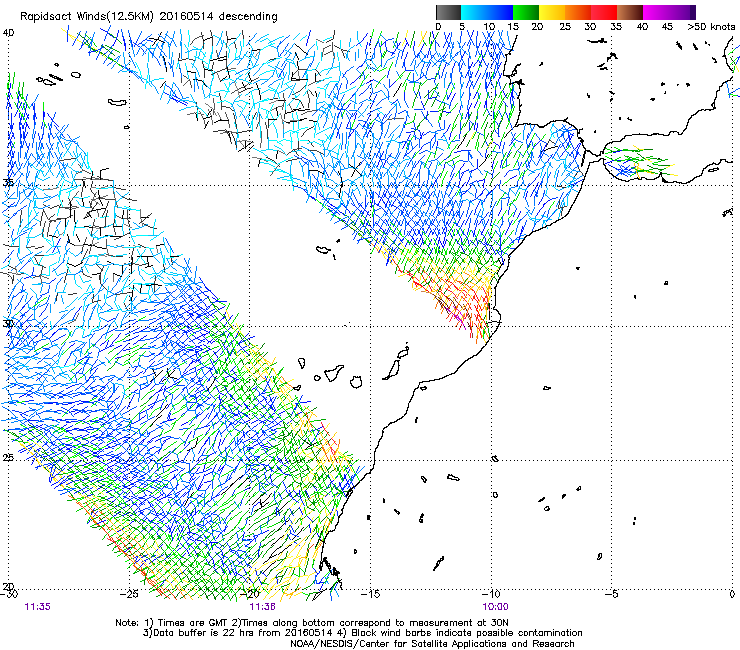The width and height of the screenshot is (740, 650).
Task: Pick the brown 35-40 knots legend swatch
Action: (x=630, y=12)
